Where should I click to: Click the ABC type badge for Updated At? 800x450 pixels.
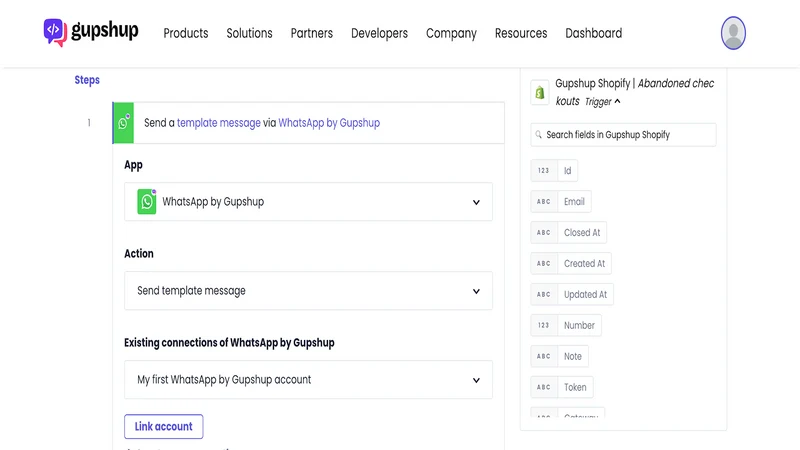pos(543,294)
